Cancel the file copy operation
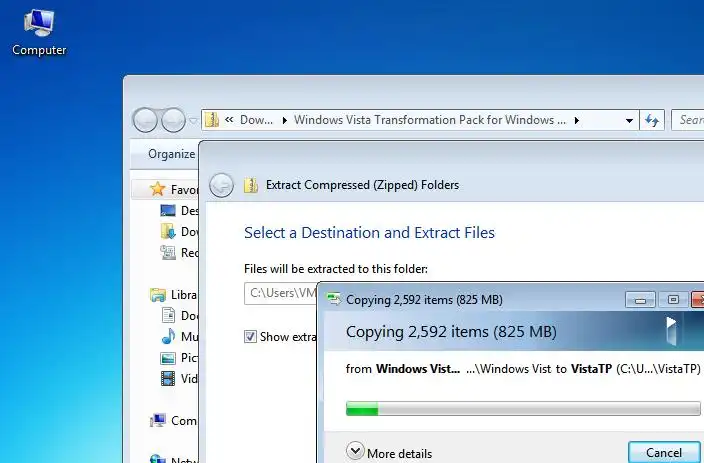This screenshot has width=704, height=463. click(664, 452)
